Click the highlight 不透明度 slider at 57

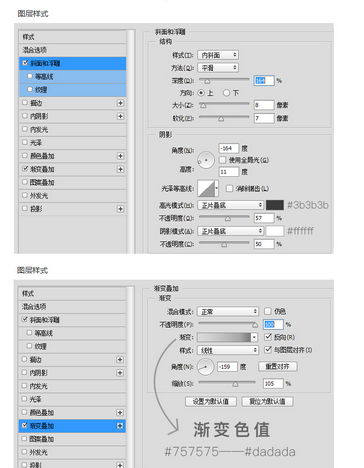pyautogui.click(x=228, y=219)
